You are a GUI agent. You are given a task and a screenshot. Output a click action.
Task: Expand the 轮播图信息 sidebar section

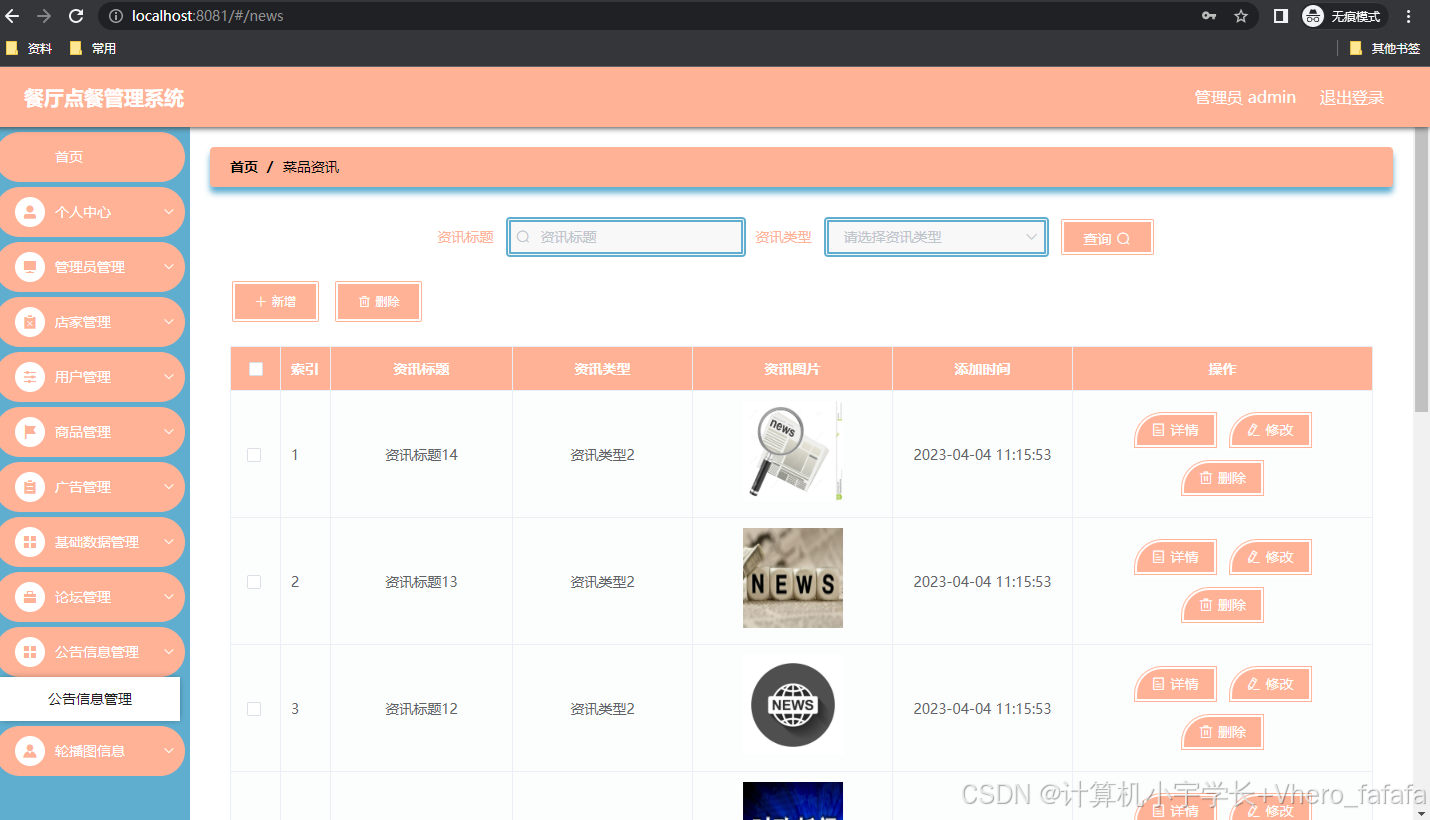click(170, 751)
